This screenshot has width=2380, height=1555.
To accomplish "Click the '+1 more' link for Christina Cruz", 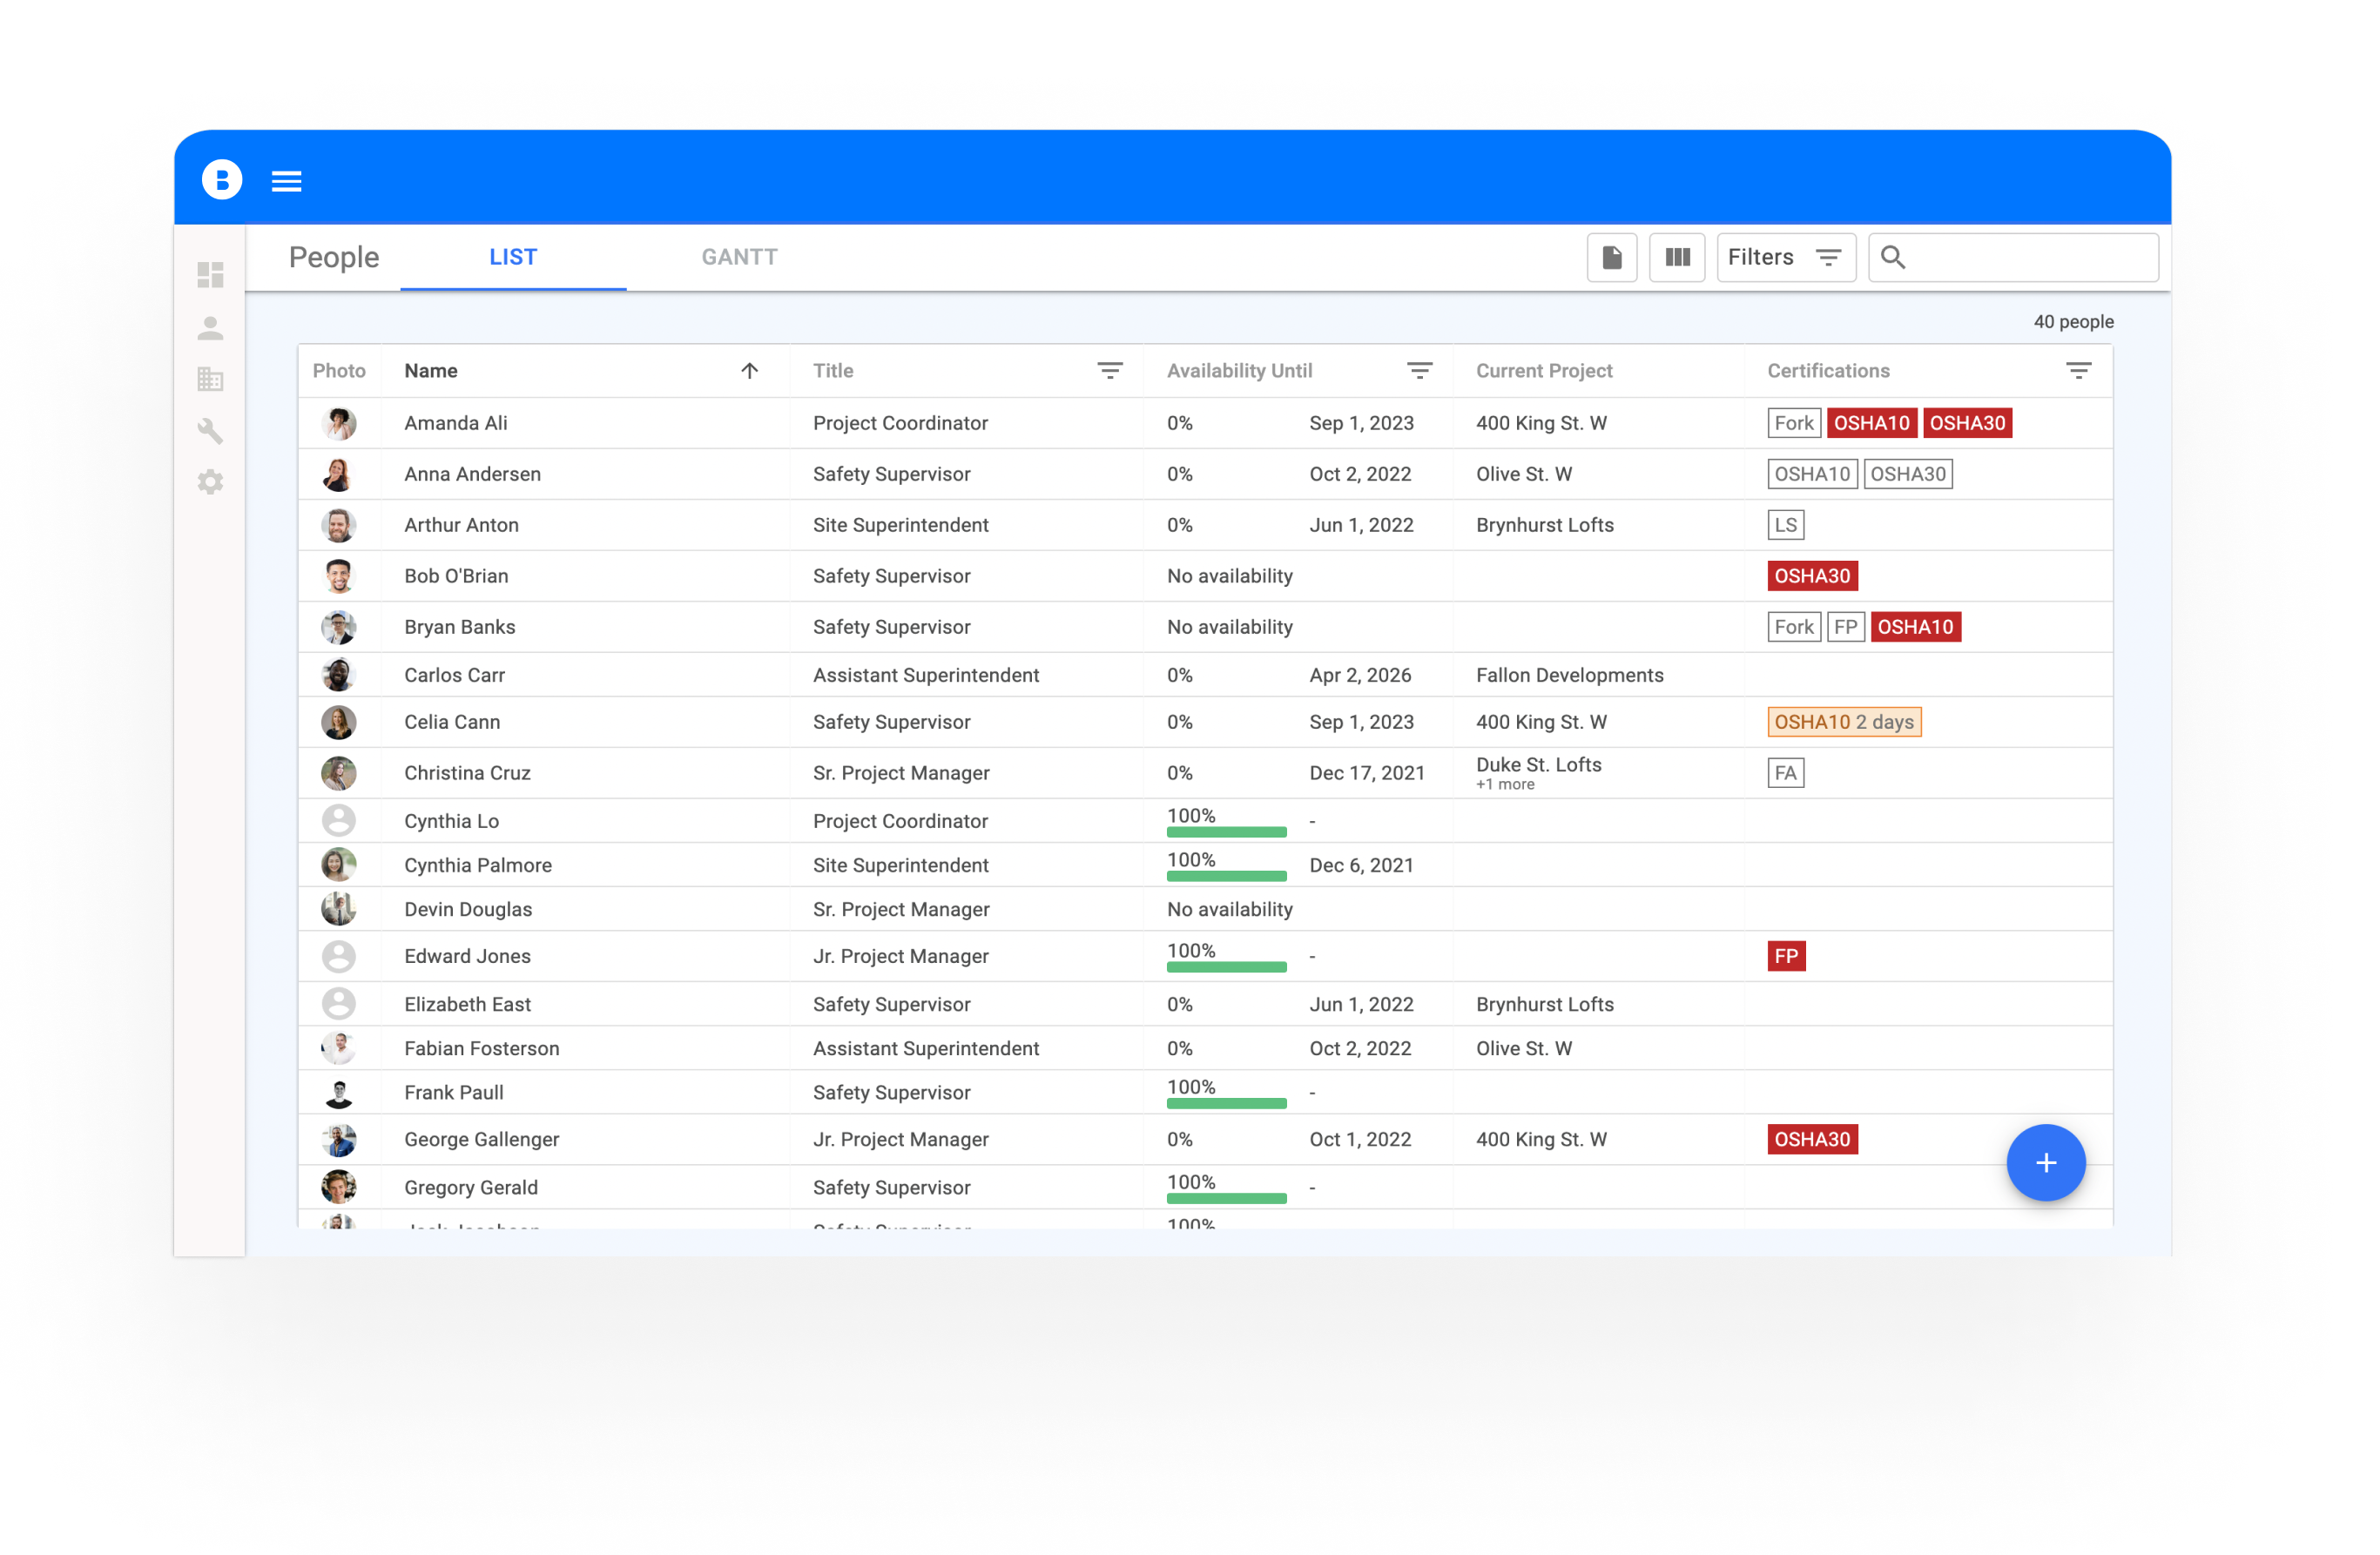I will click(1505, 785).
